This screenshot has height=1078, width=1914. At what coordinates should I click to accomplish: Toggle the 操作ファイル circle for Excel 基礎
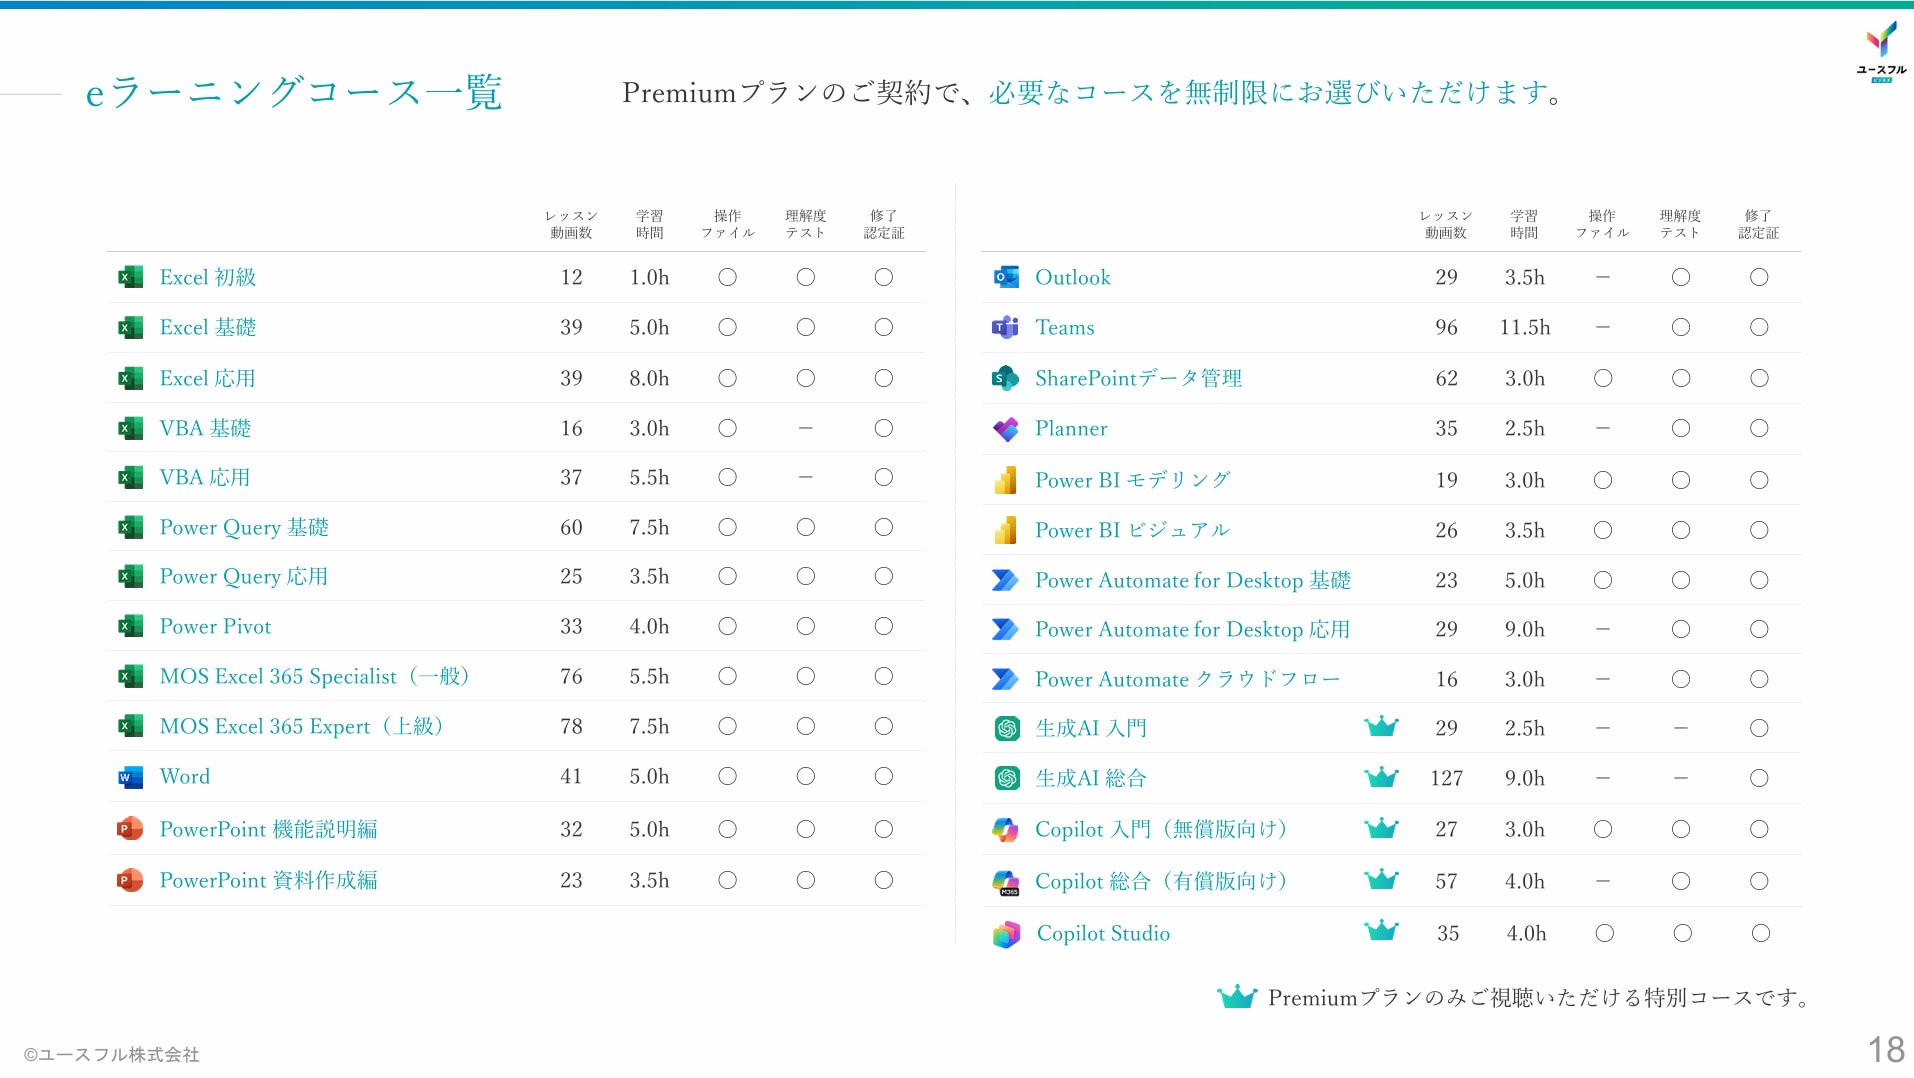tap(727, 327)
